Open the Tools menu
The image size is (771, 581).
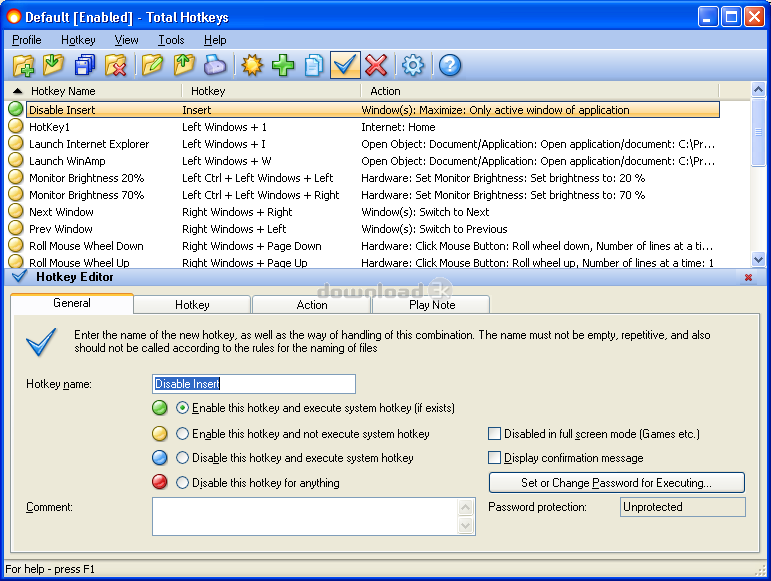pyautogui.click(x=171, y=40)
